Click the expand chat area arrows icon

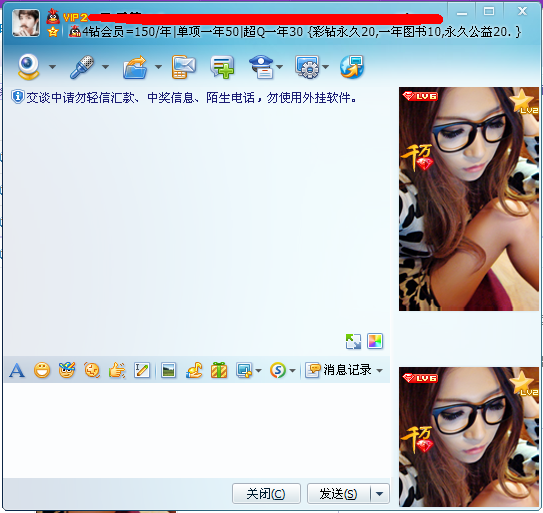pos(353,342)
